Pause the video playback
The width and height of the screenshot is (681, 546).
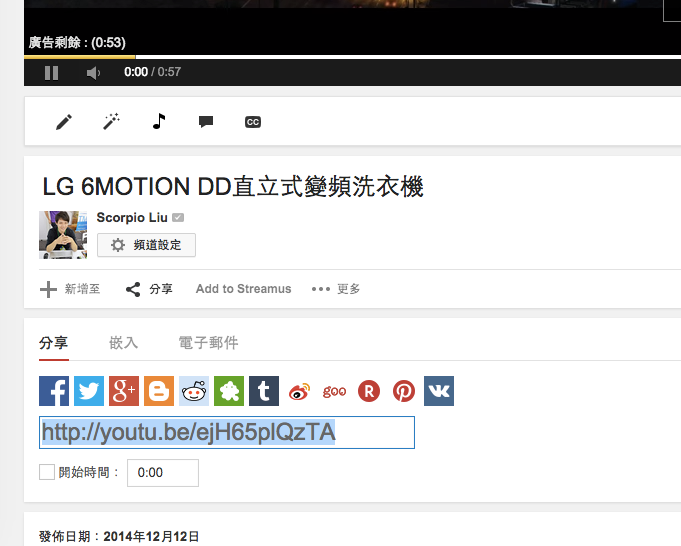51,73
